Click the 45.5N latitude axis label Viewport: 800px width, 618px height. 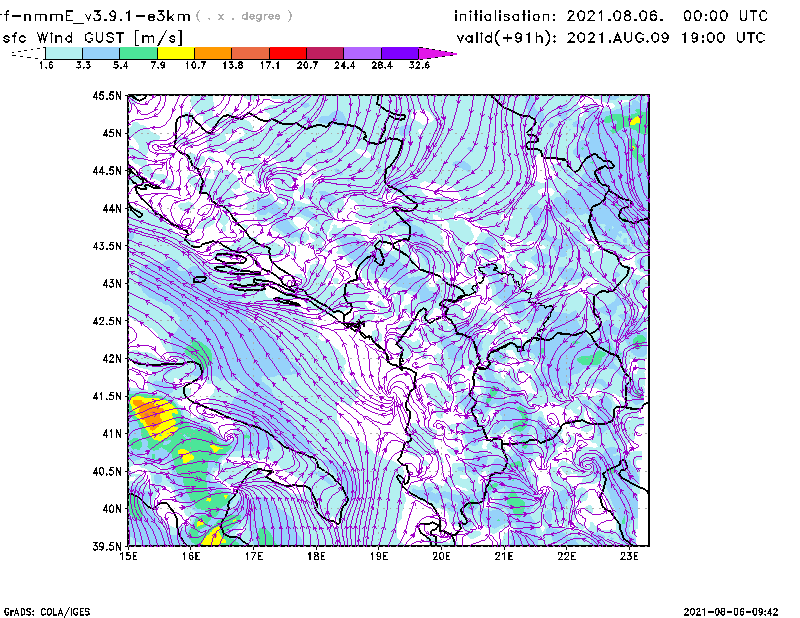pos(107,96)
